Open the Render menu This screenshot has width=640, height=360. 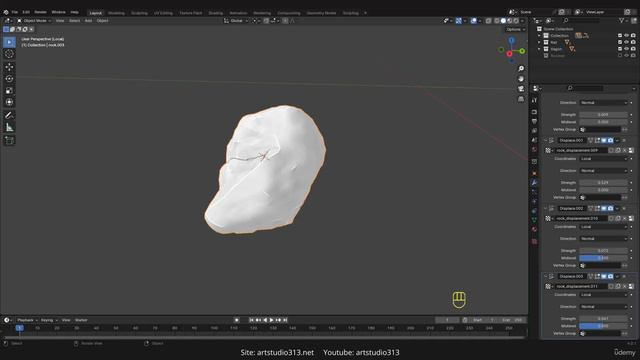pyautogui.click(x=40, y=12)
